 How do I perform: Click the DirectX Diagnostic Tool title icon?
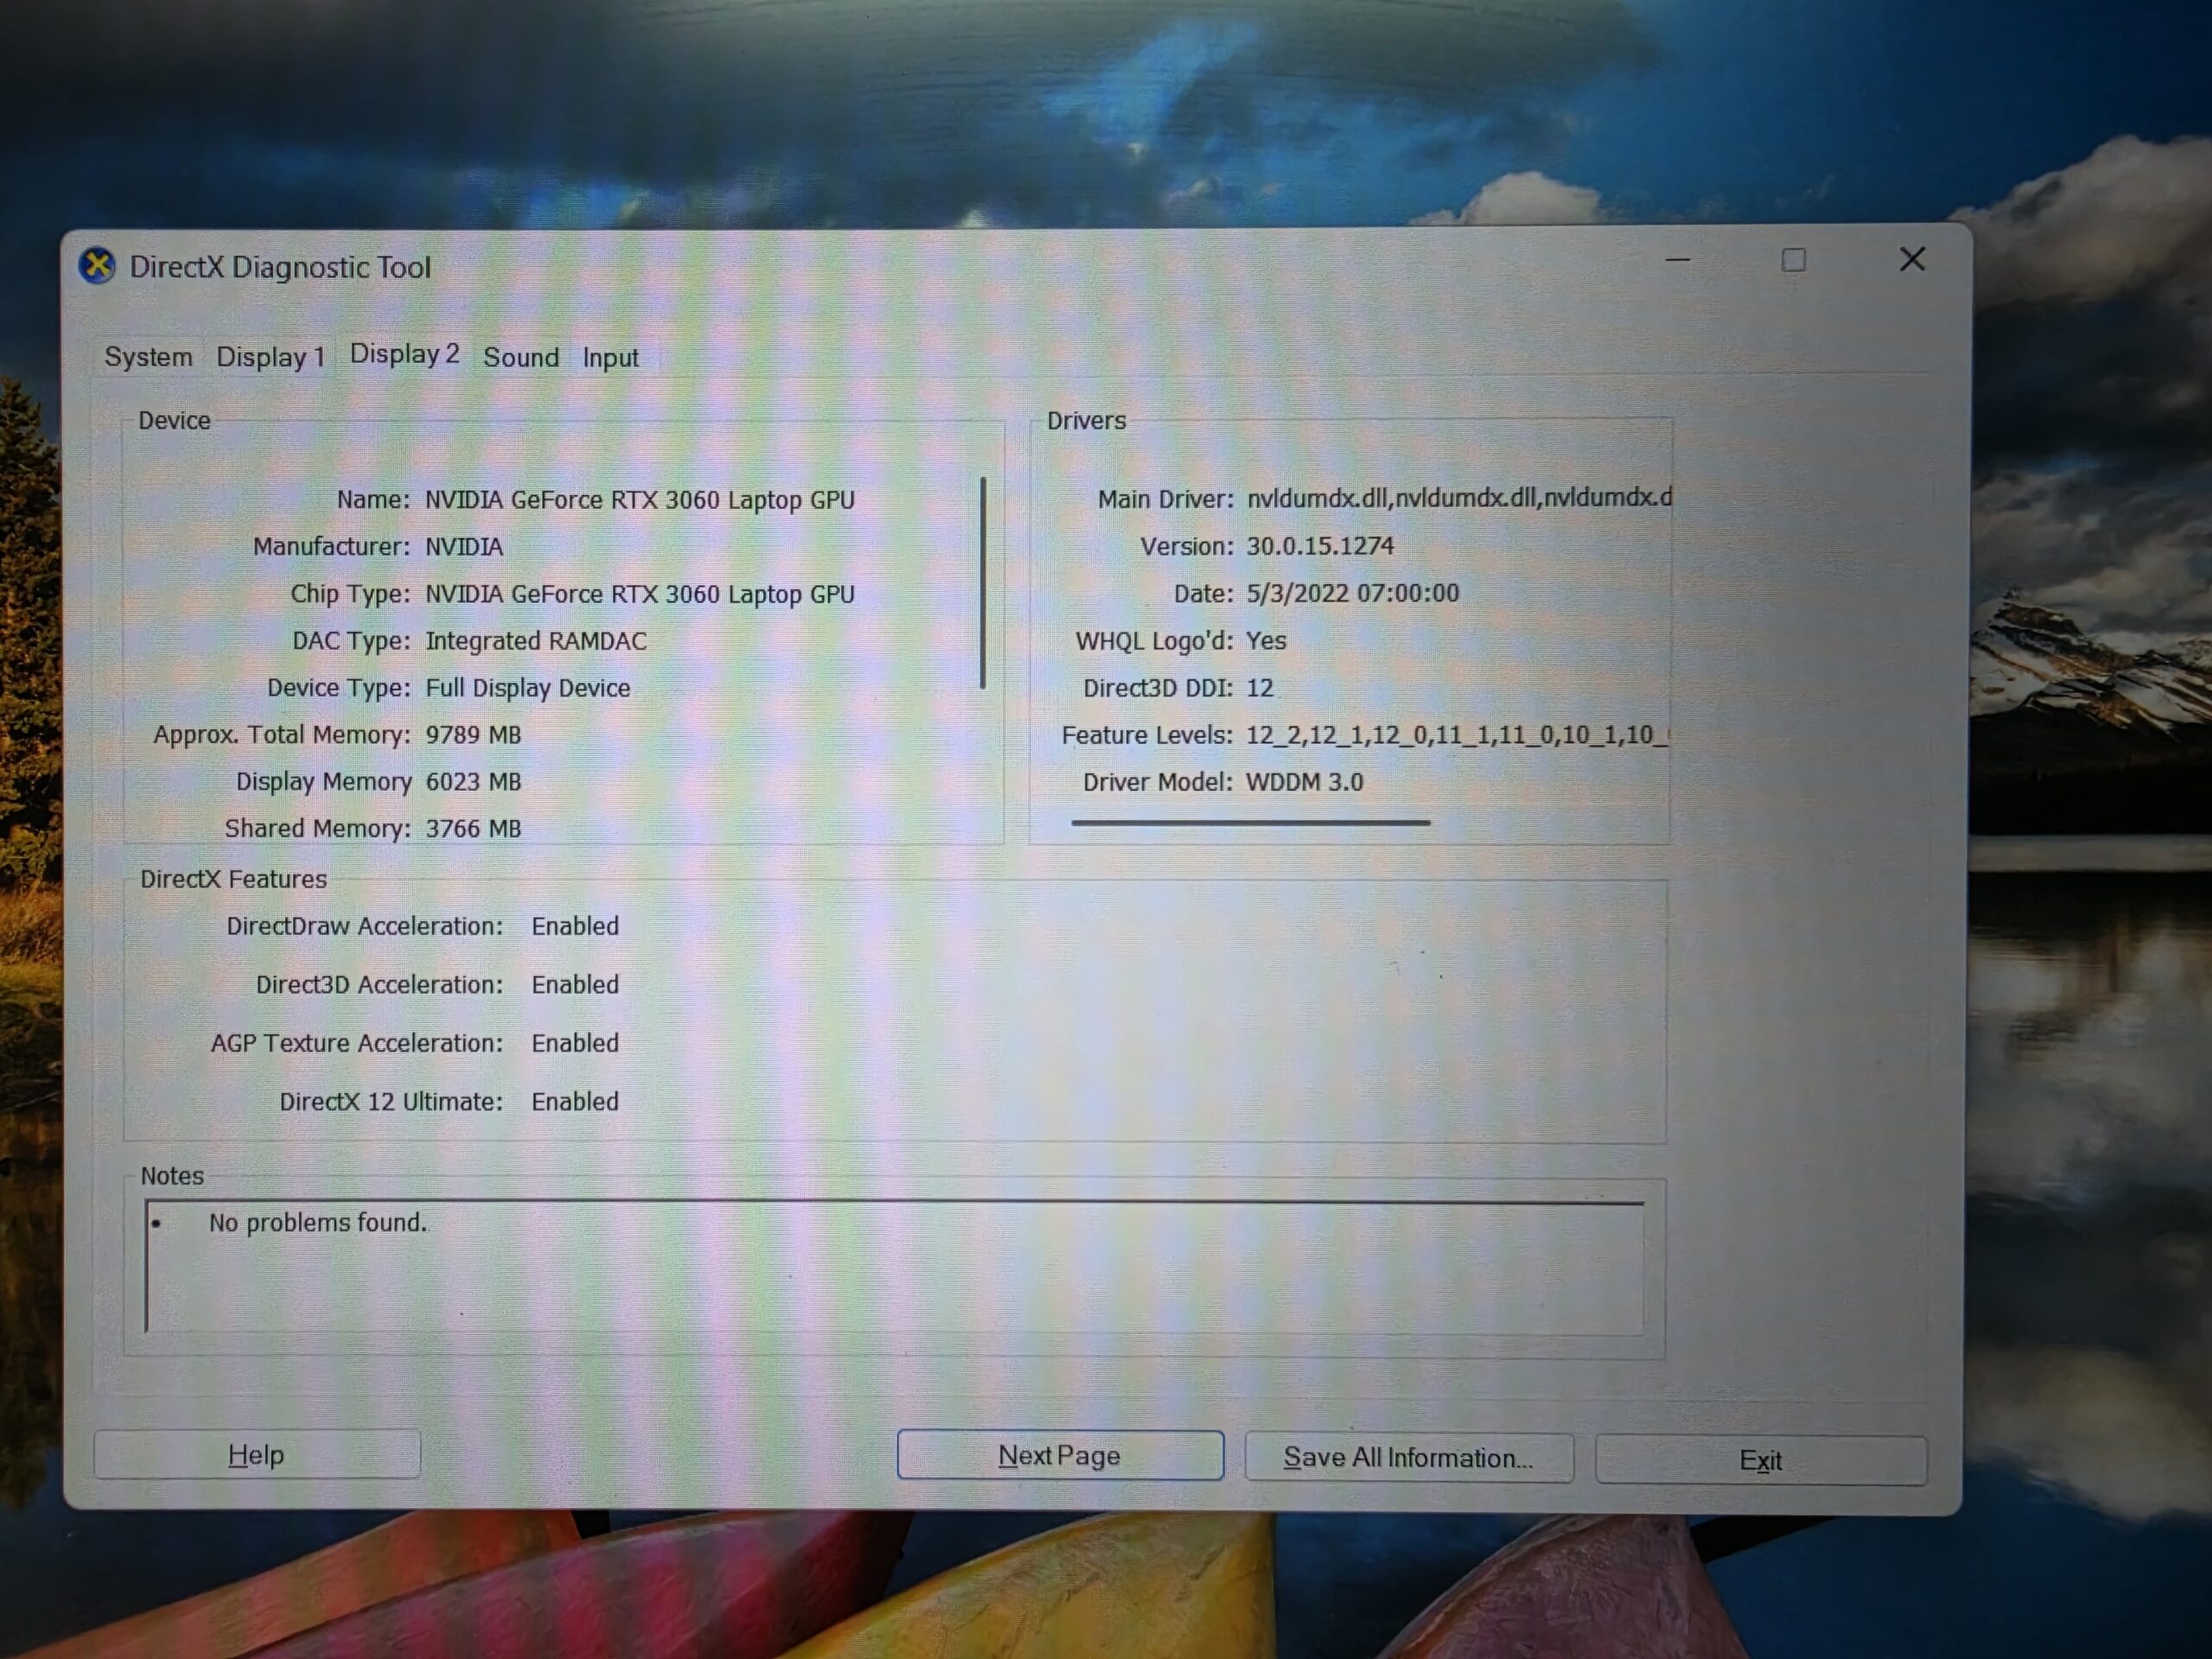pos(97,266)
